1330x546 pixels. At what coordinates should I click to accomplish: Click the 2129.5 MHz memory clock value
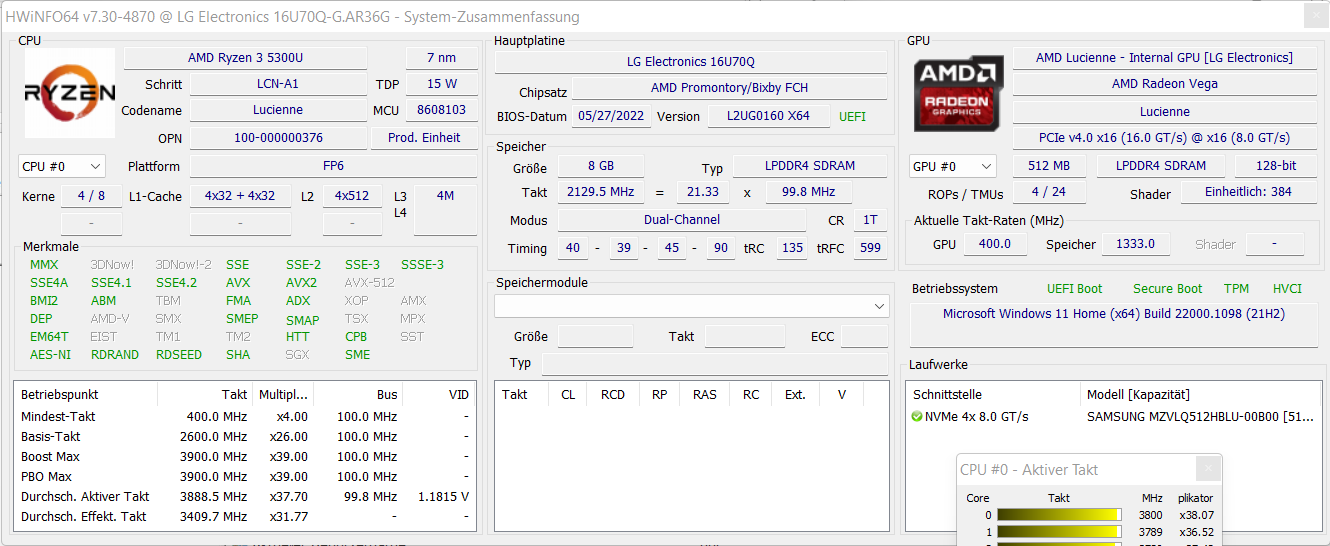point(603,192)
